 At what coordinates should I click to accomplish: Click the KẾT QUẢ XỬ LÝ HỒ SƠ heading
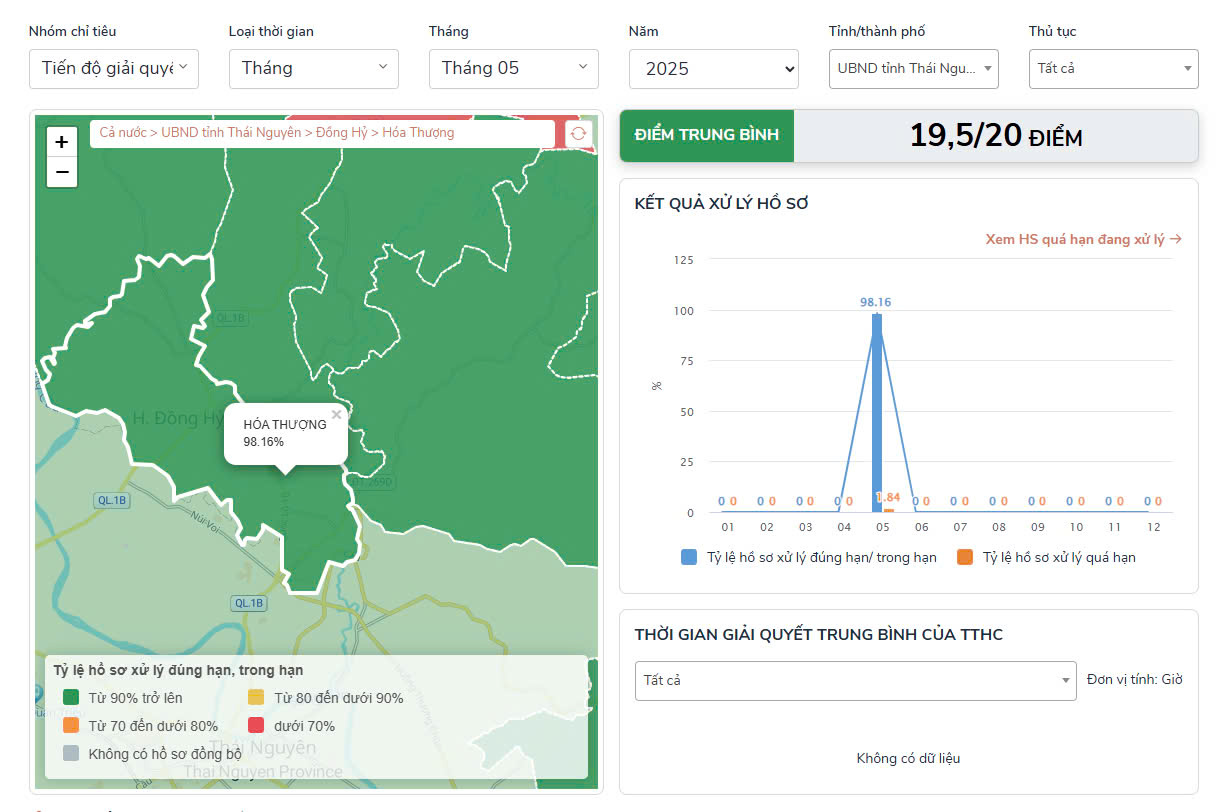(722, 204)
